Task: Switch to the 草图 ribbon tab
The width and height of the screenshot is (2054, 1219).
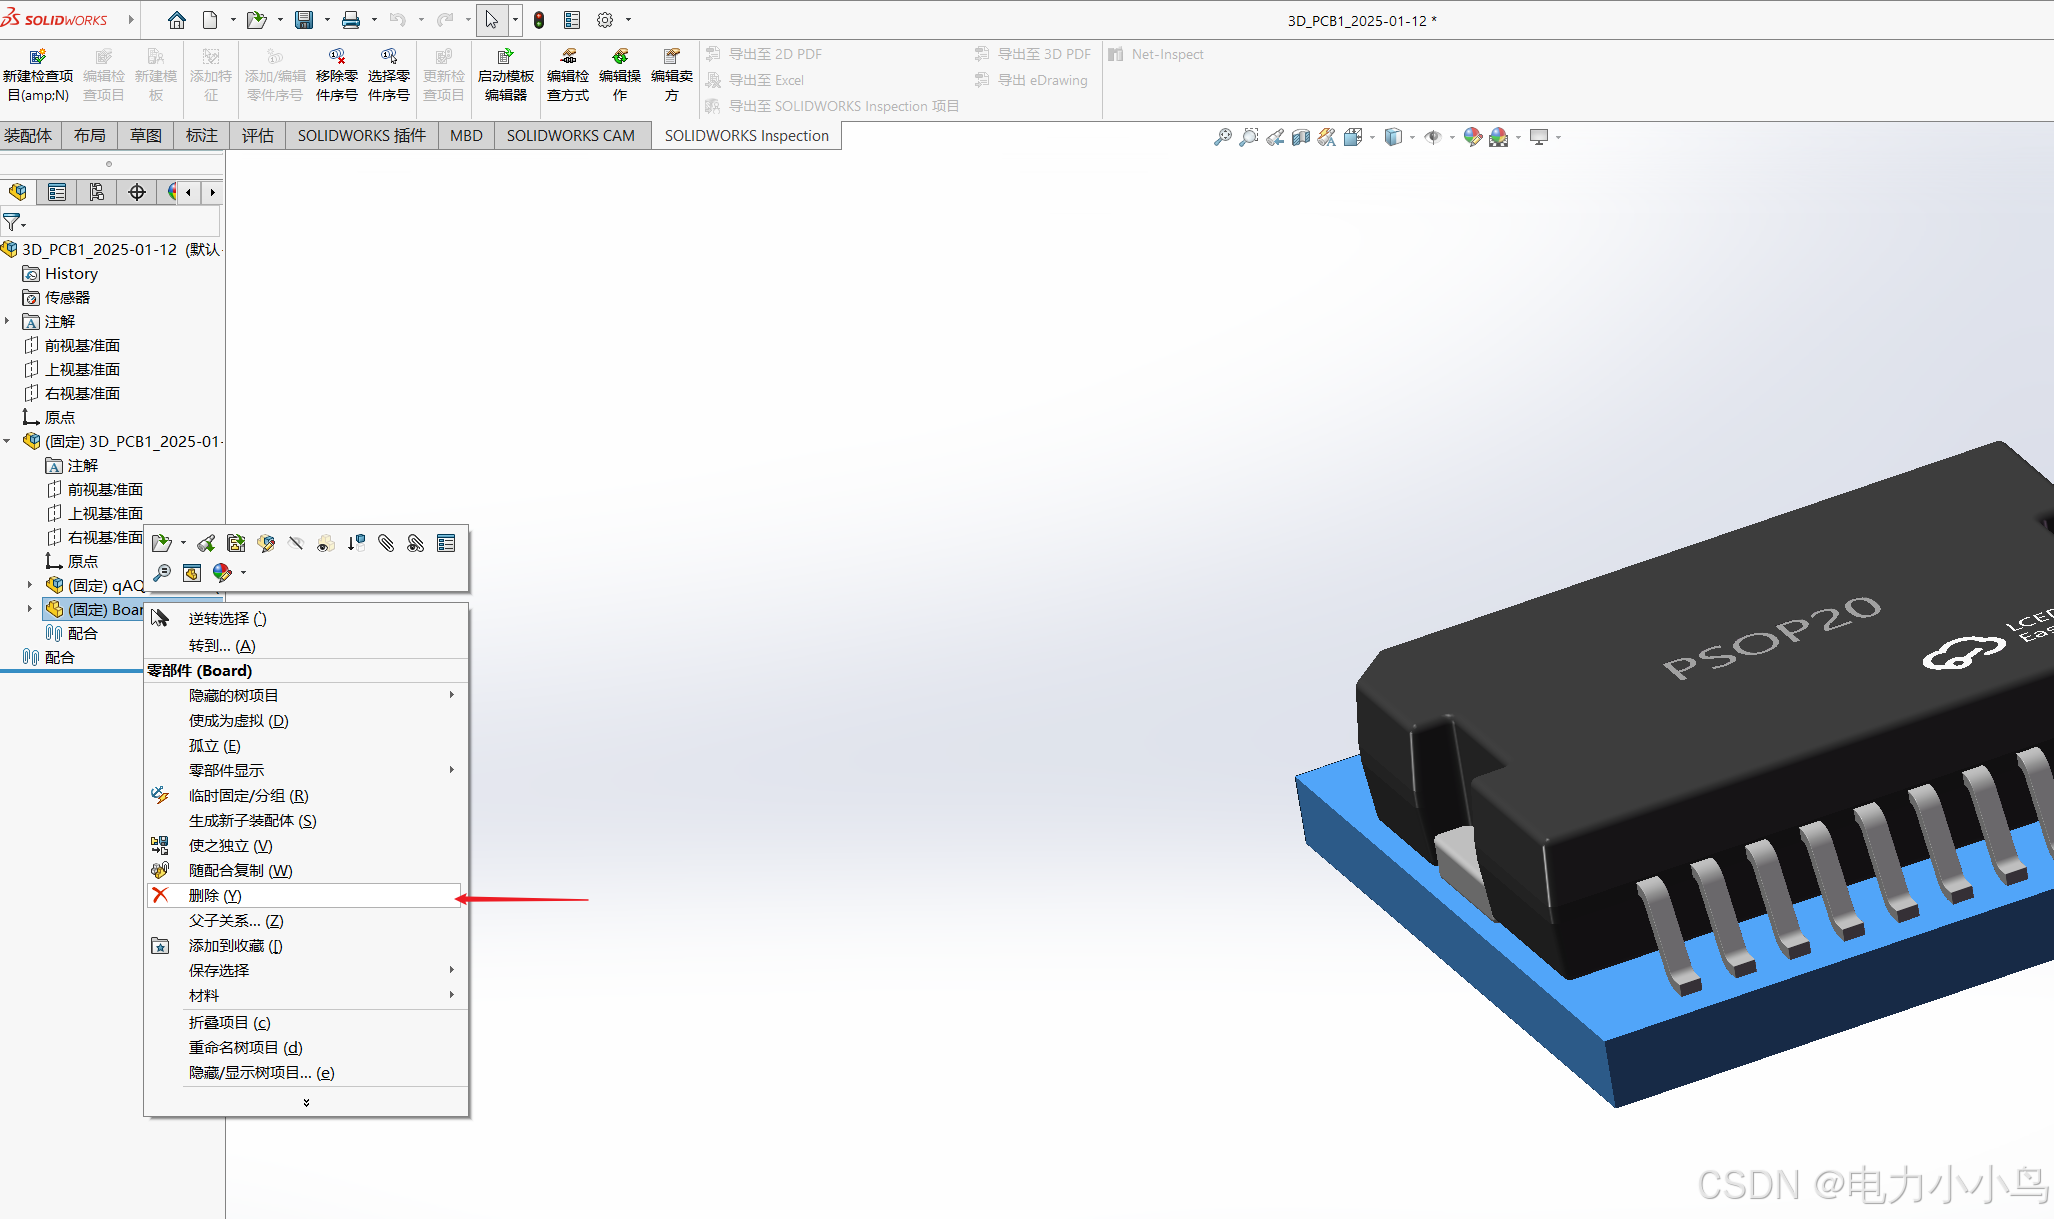Action: (146, 135)
